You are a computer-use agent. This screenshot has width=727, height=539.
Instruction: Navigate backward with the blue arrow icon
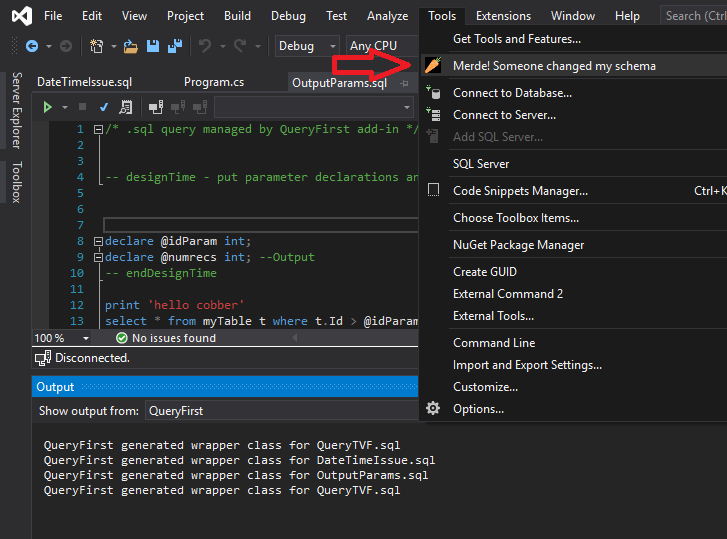click(x=32, y=46)
